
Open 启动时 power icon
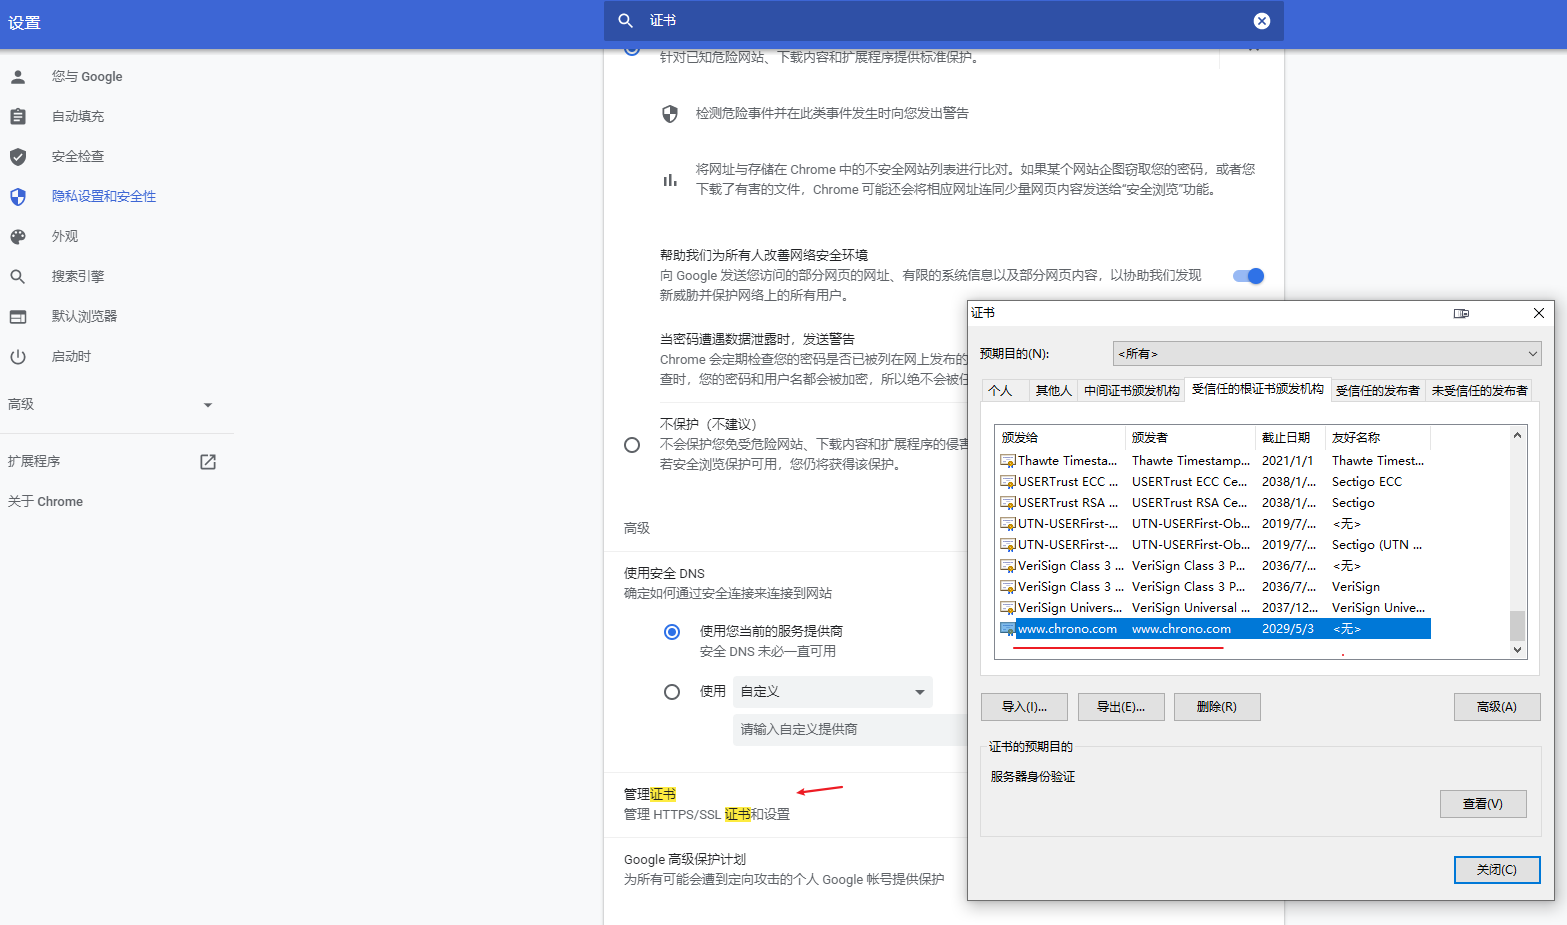18,356
